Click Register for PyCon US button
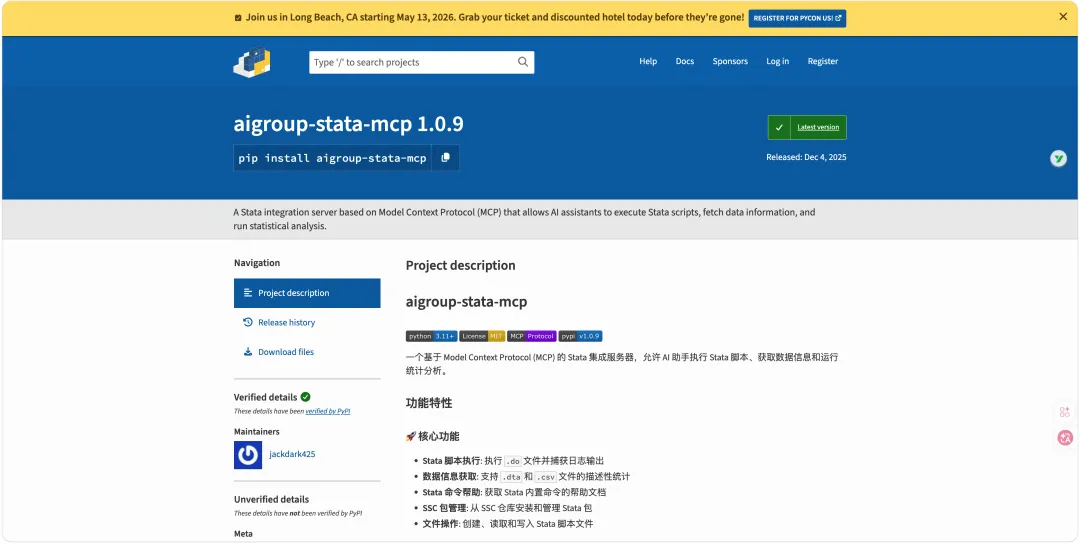This screenshot has width=1080, height=544. click(797, 19)
